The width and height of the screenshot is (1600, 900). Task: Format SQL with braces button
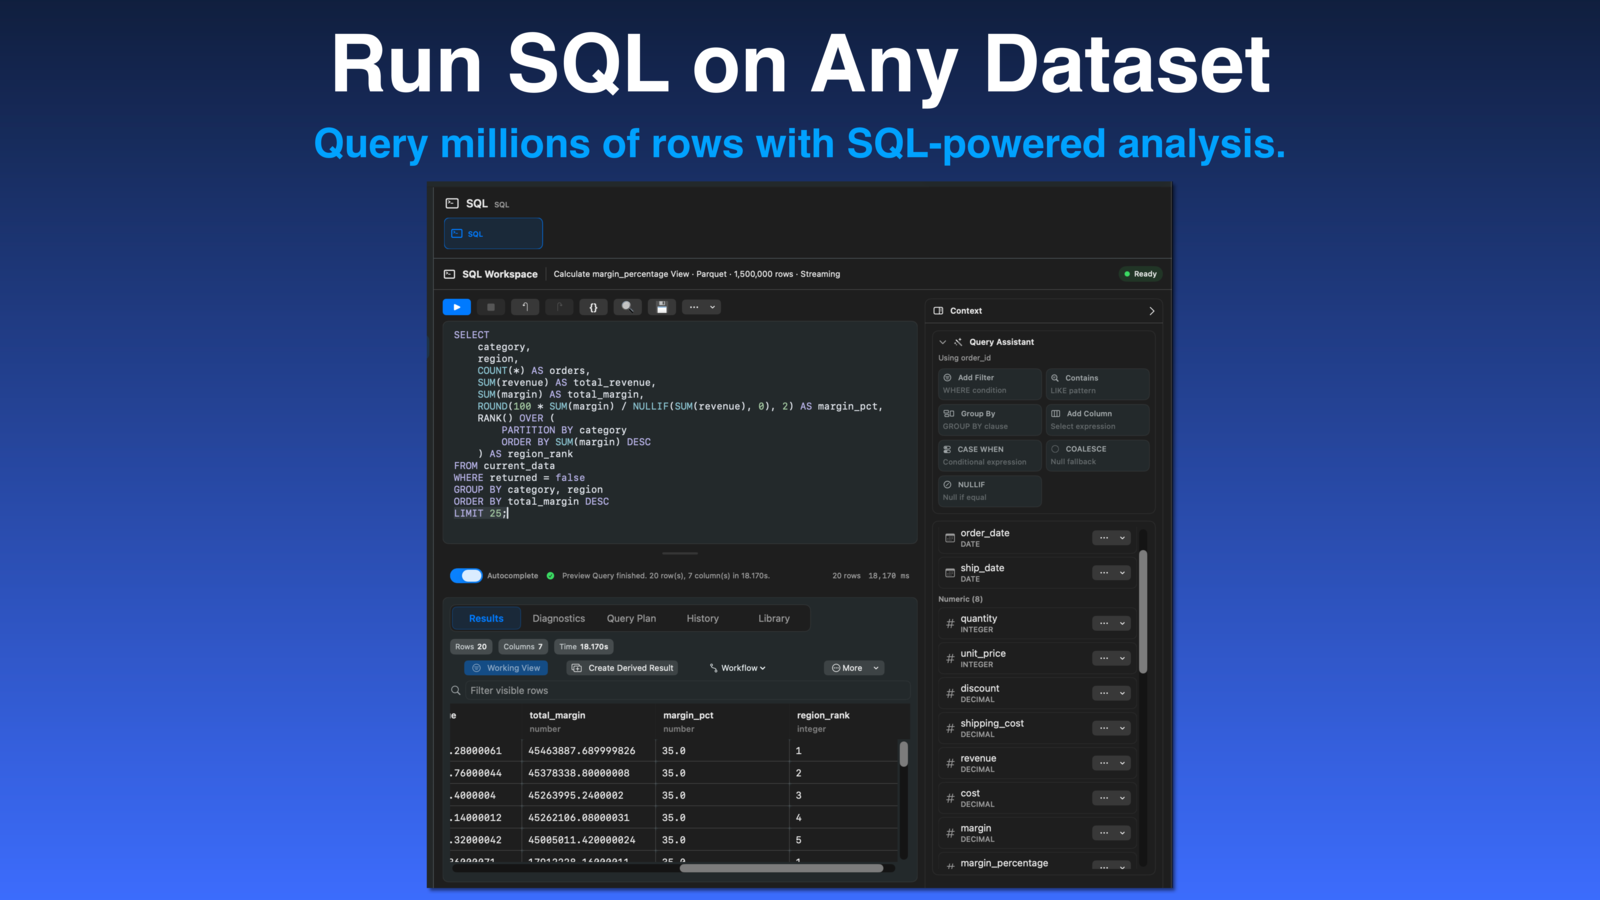pyautogui.click(x=593, y=307)
